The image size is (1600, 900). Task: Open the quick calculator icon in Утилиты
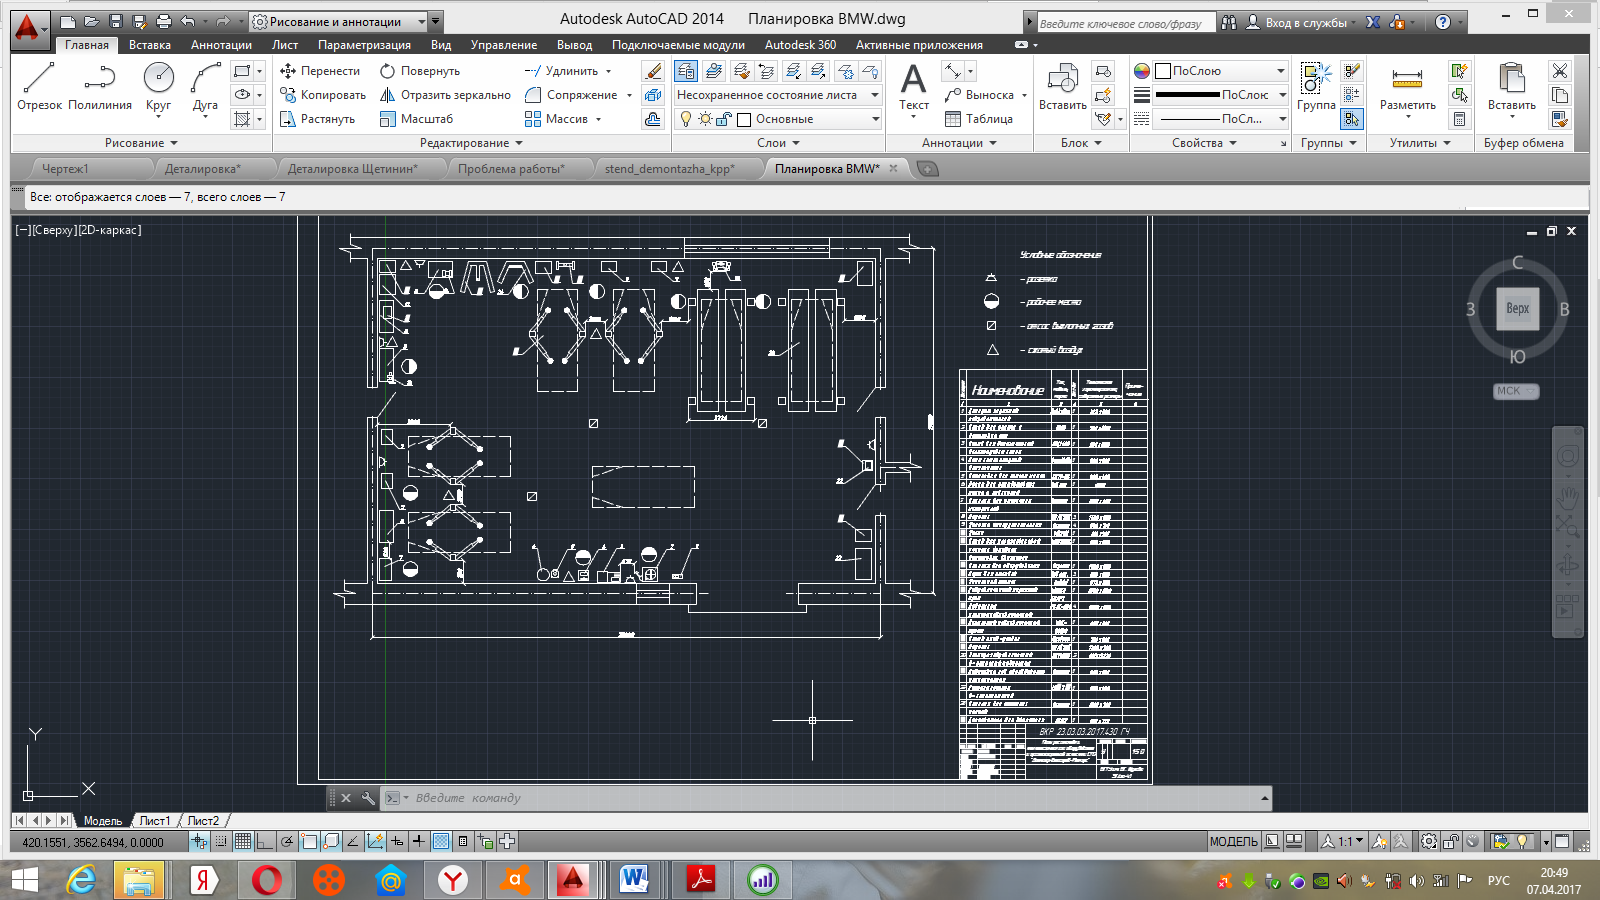coord(1459,119)
